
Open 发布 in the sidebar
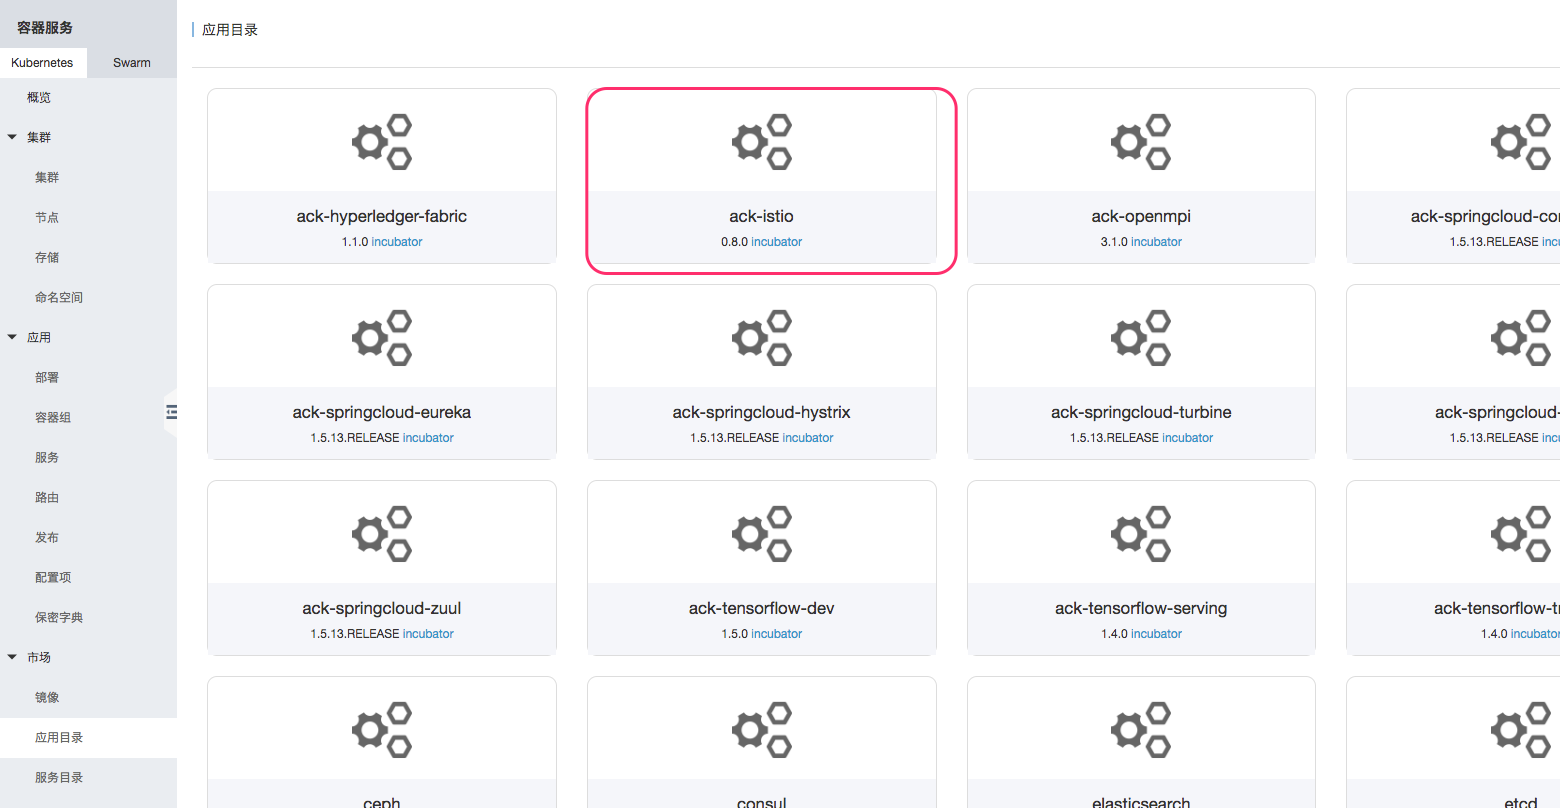[x=47, y=537]
